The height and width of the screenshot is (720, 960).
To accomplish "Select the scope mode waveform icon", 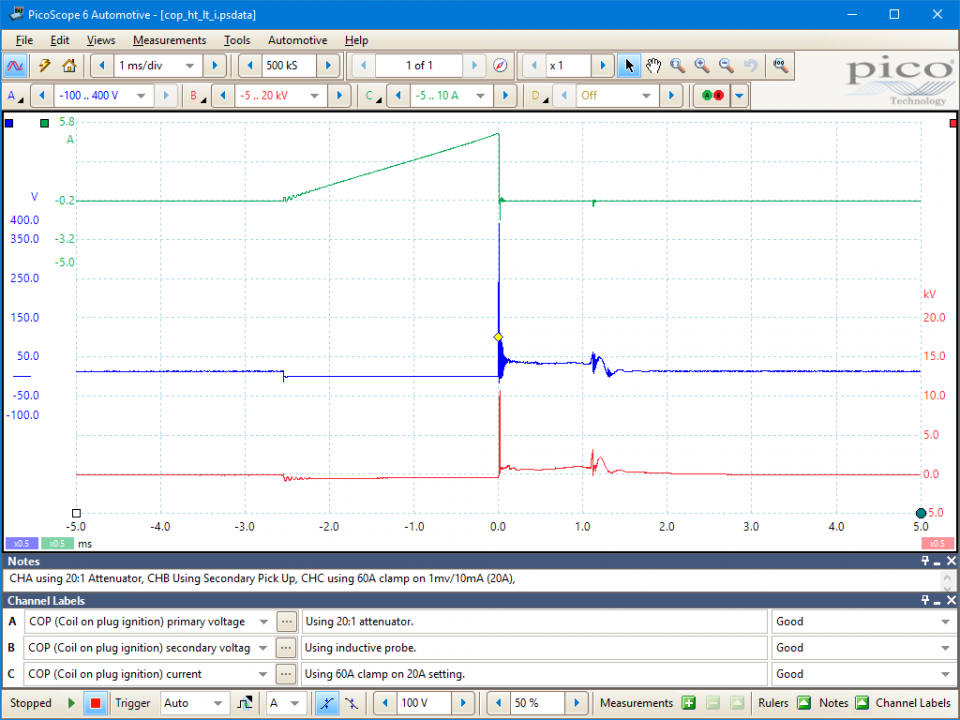I will (15, 66).
